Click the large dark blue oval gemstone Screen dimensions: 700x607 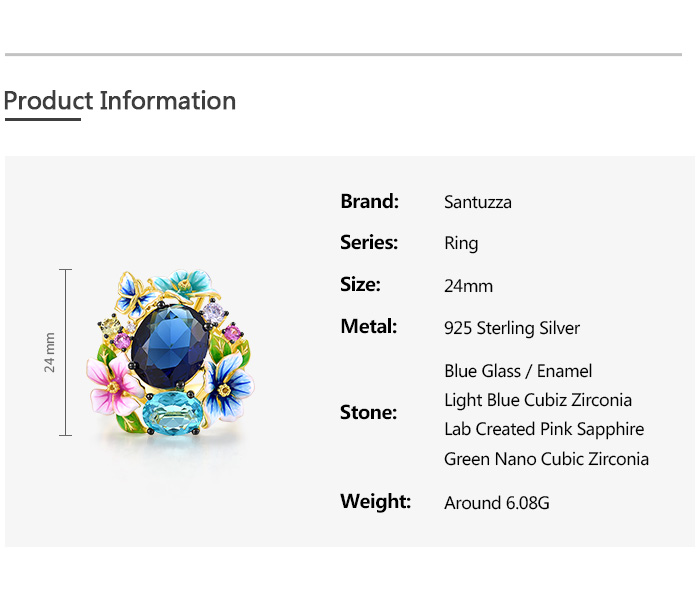[x=166, y=345]
